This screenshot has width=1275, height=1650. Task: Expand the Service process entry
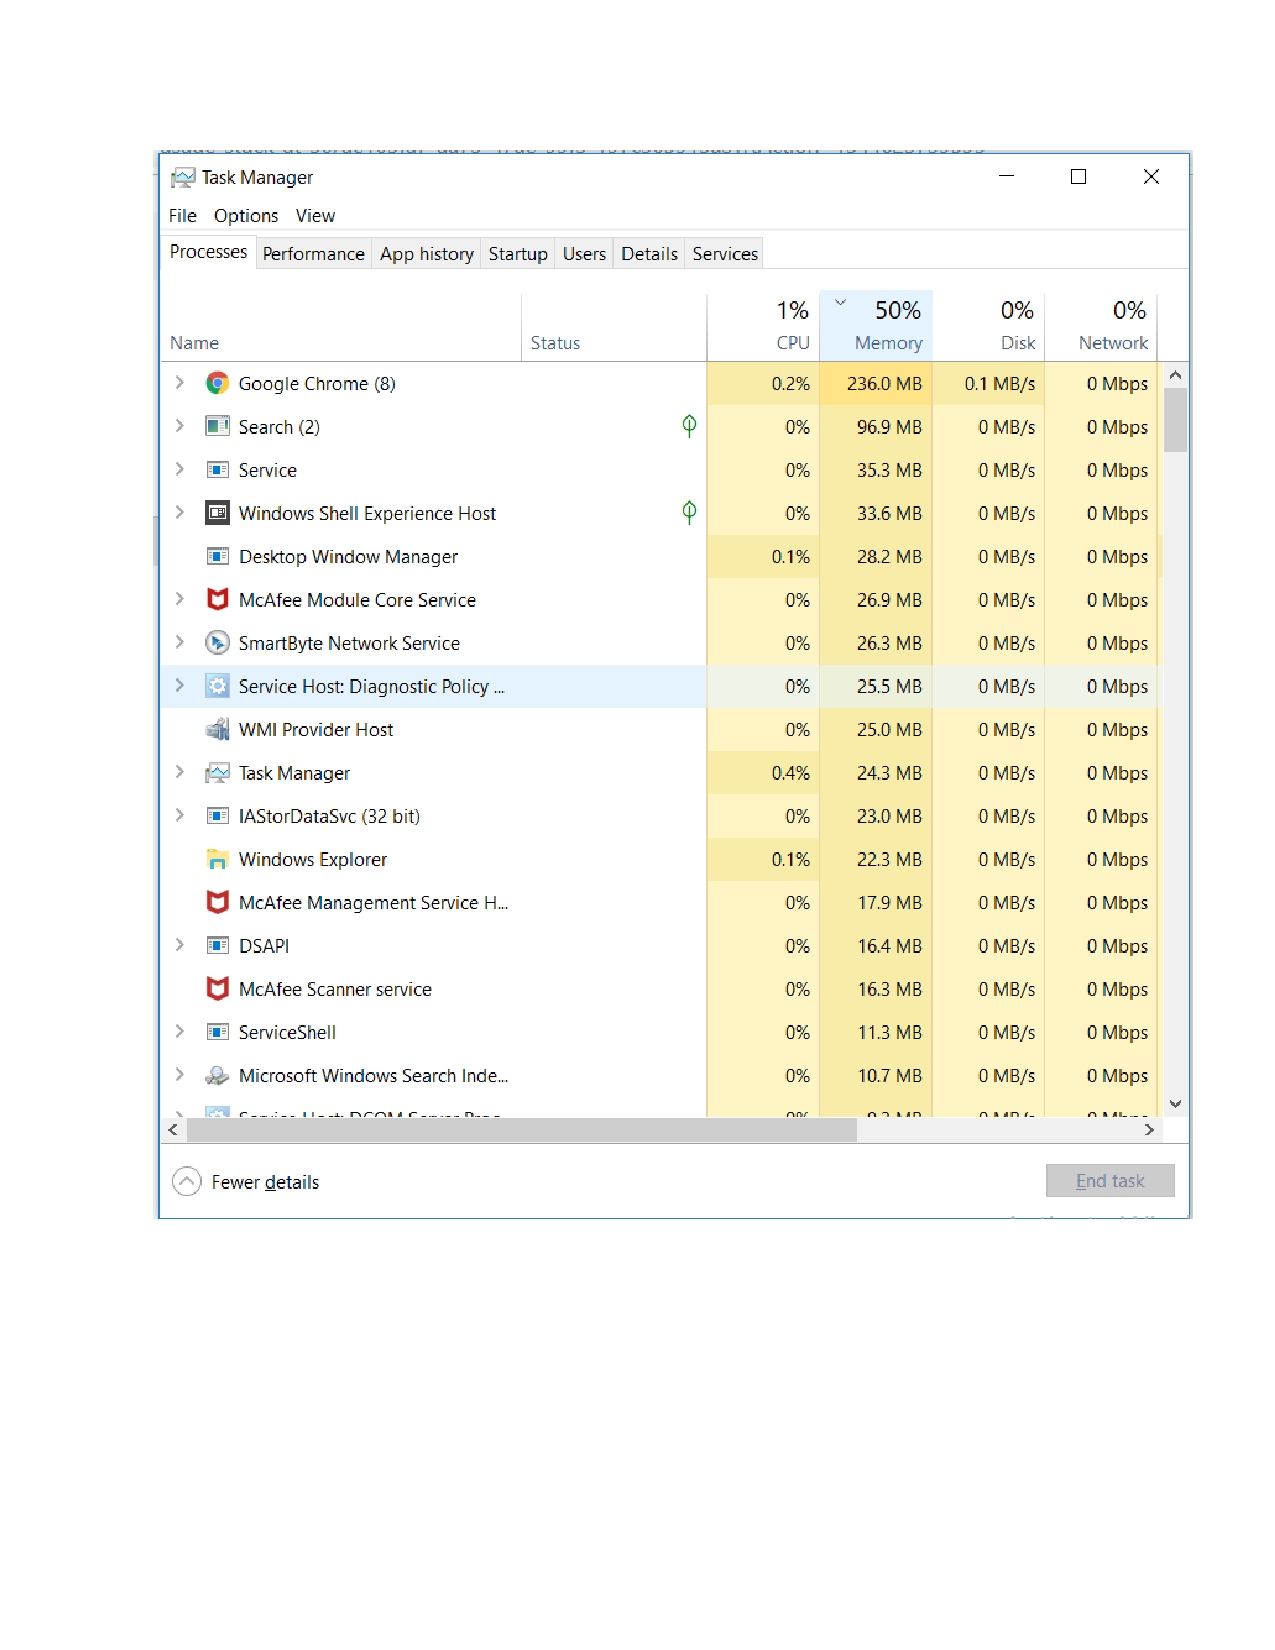click(x=180, y=469)
